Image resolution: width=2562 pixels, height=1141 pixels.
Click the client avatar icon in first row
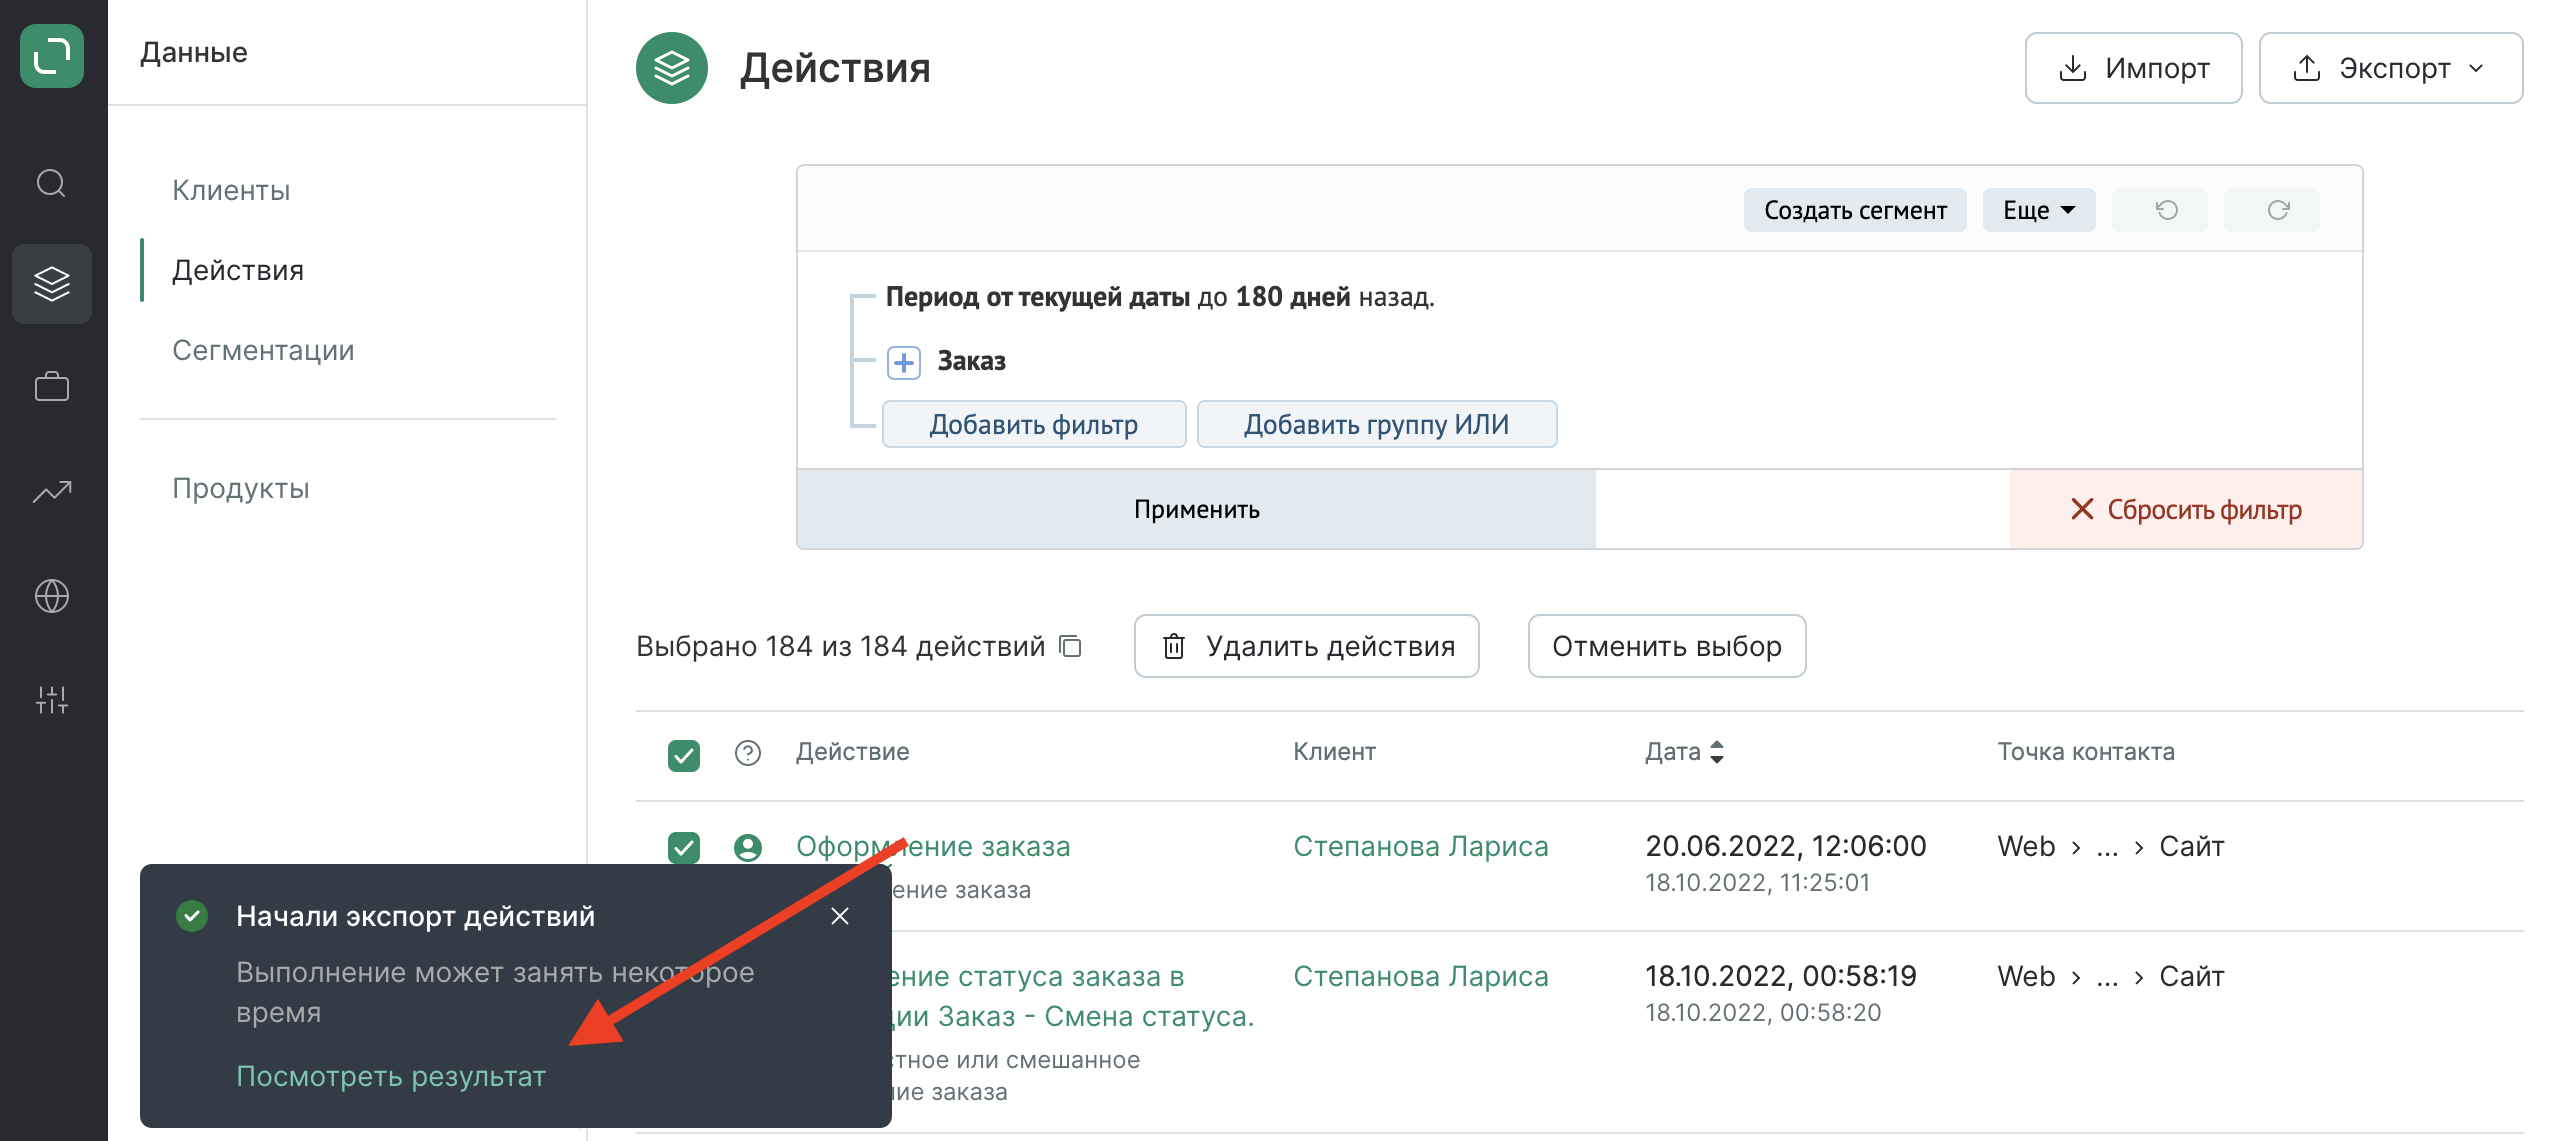pos(748,847)
